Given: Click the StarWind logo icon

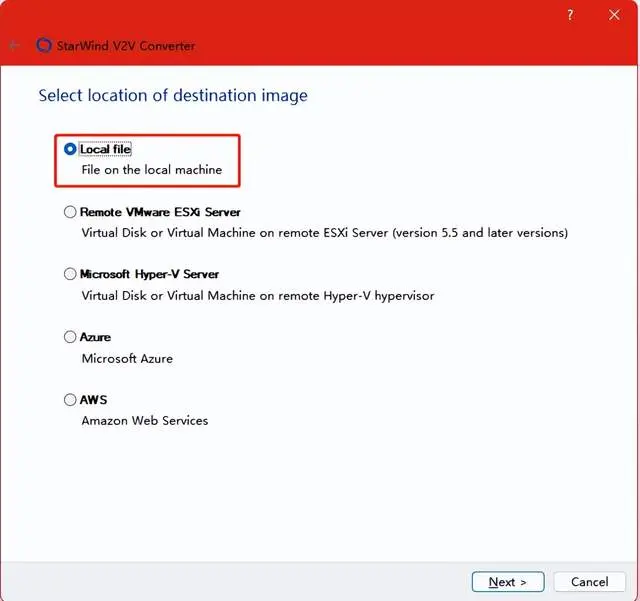Looking at the screenshot, I should pyautogui.click(x=44, y=45).
